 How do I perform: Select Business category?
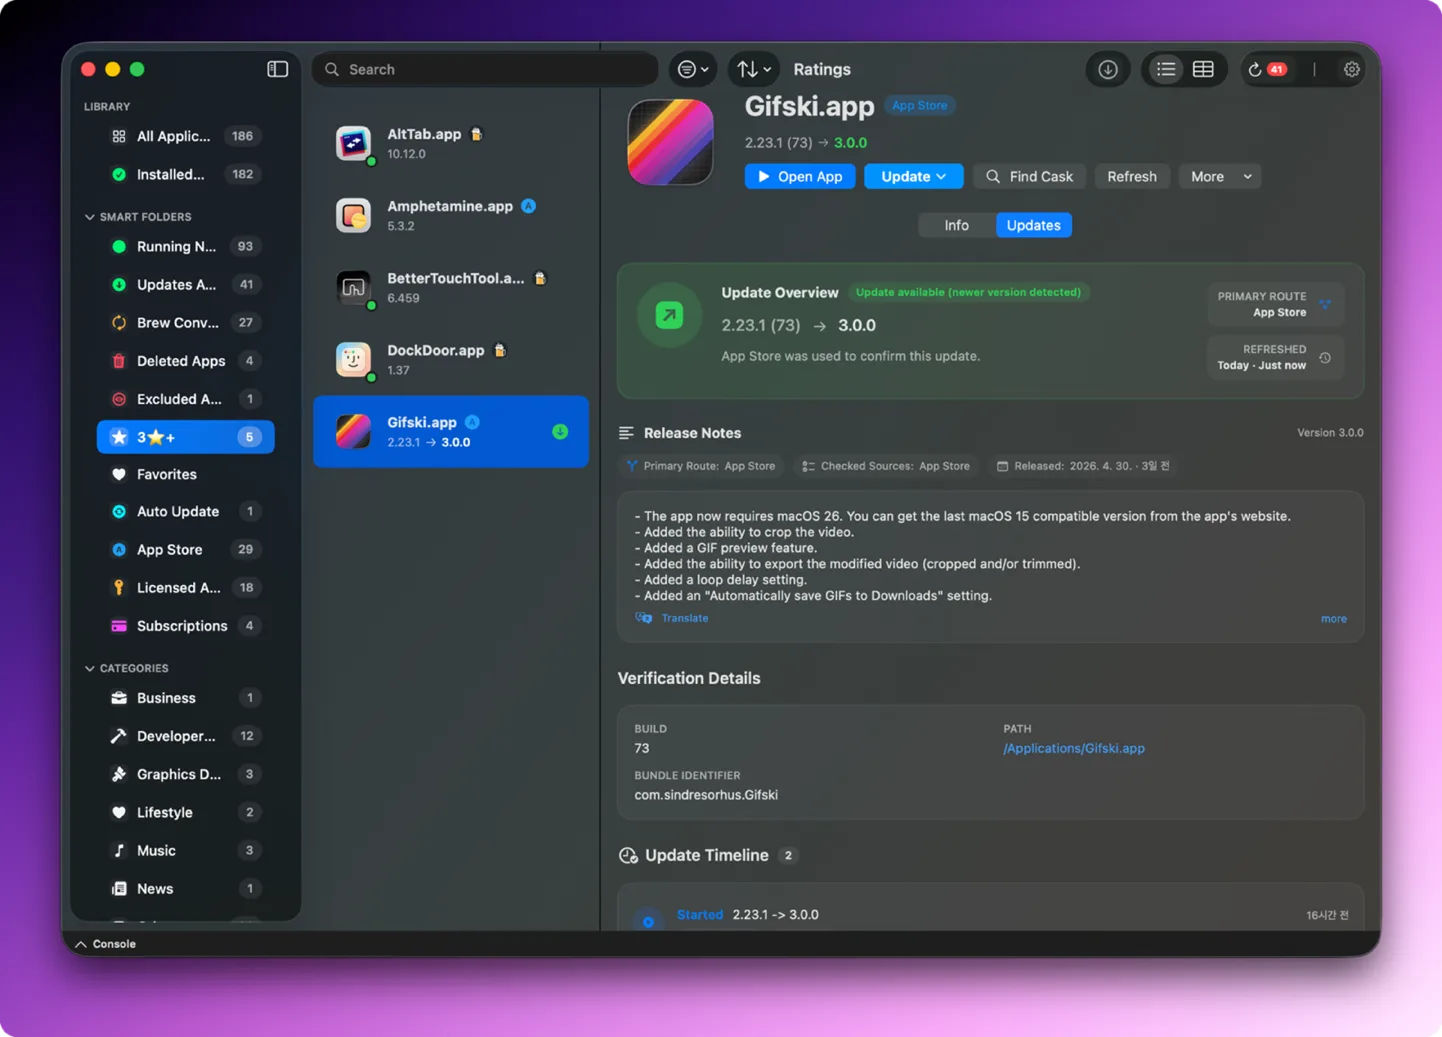[x=185, y=697]
